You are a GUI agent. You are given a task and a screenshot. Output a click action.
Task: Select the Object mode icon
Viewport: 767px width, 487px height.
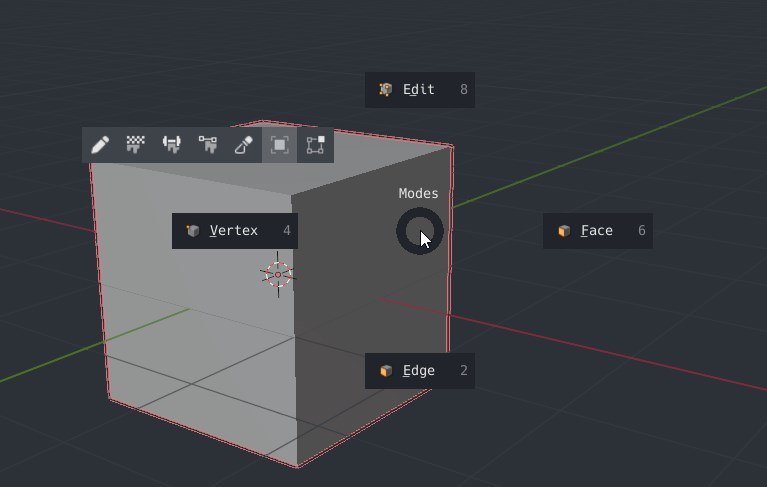[279, 145]
